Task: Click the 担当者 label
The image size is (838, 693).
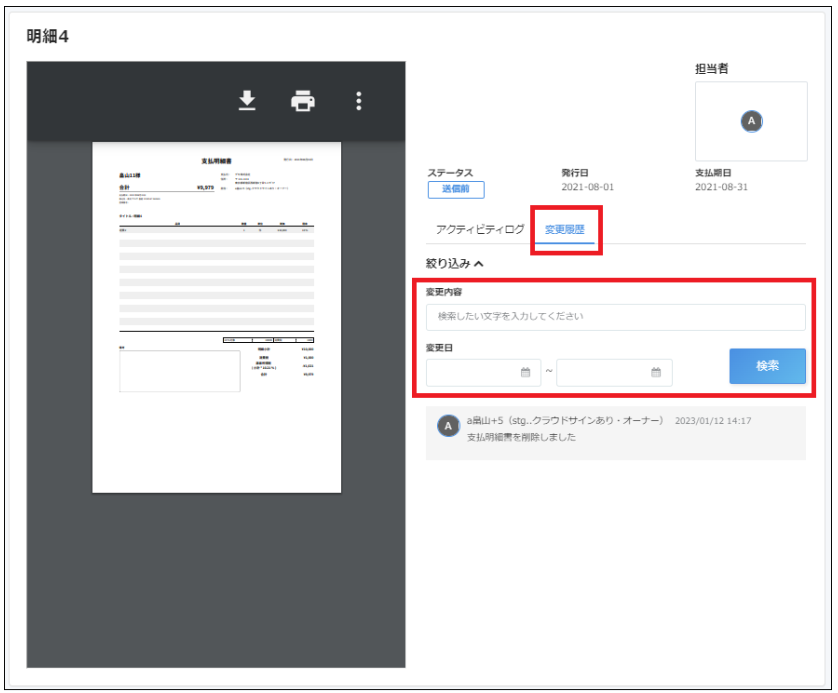Action: coord(711,68)
